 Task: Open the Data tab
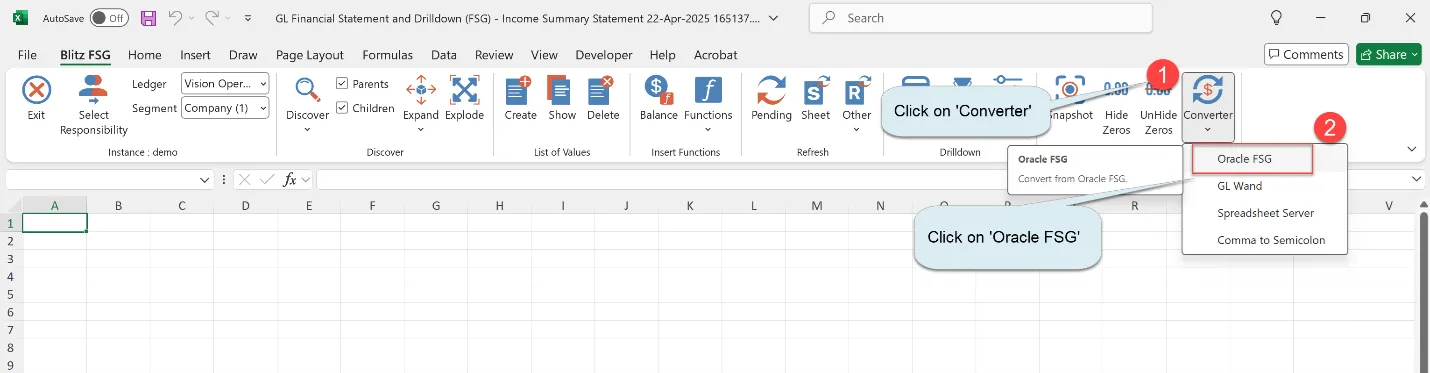click(444, 55)
